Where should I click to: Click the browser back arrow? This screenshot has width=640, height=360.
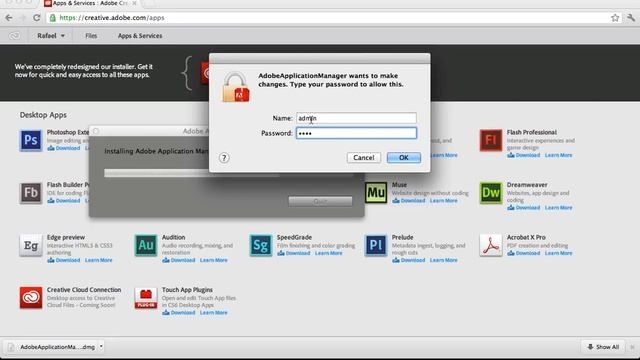[x=9, y=18]
